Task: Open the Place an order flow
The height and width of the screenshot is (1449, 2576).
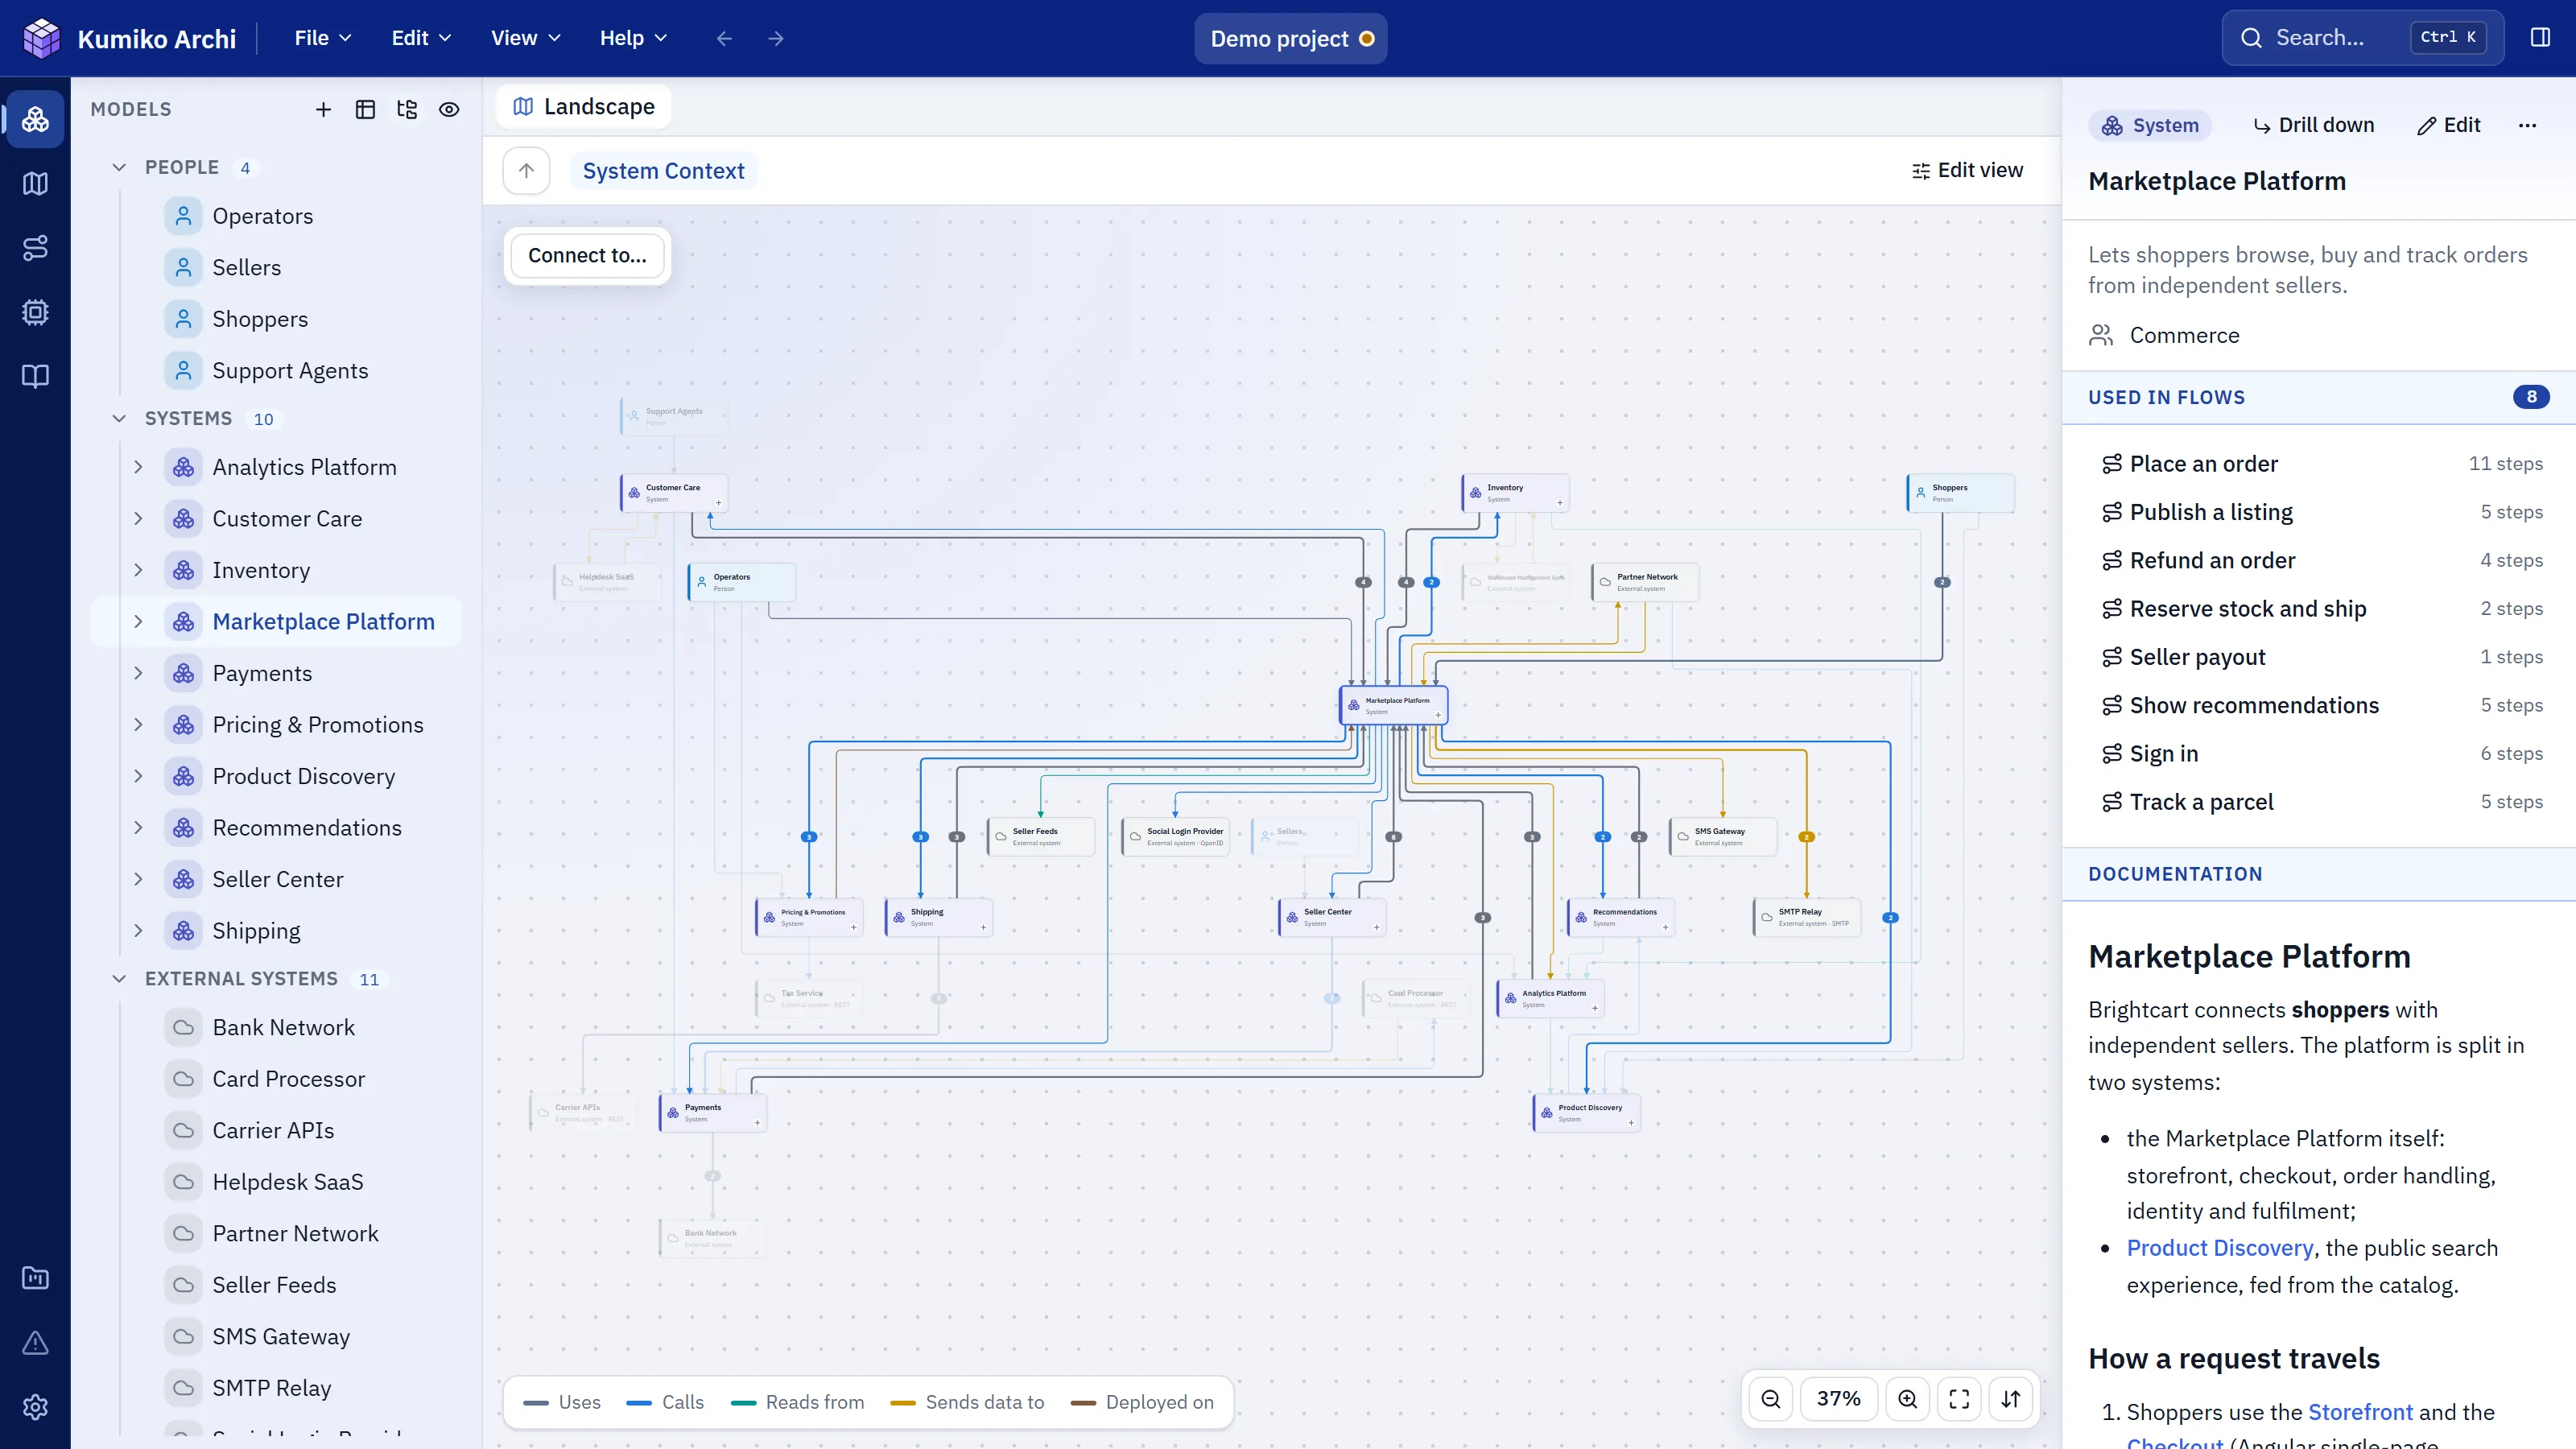Action: pyautogui.click(x=2320, y=464)
